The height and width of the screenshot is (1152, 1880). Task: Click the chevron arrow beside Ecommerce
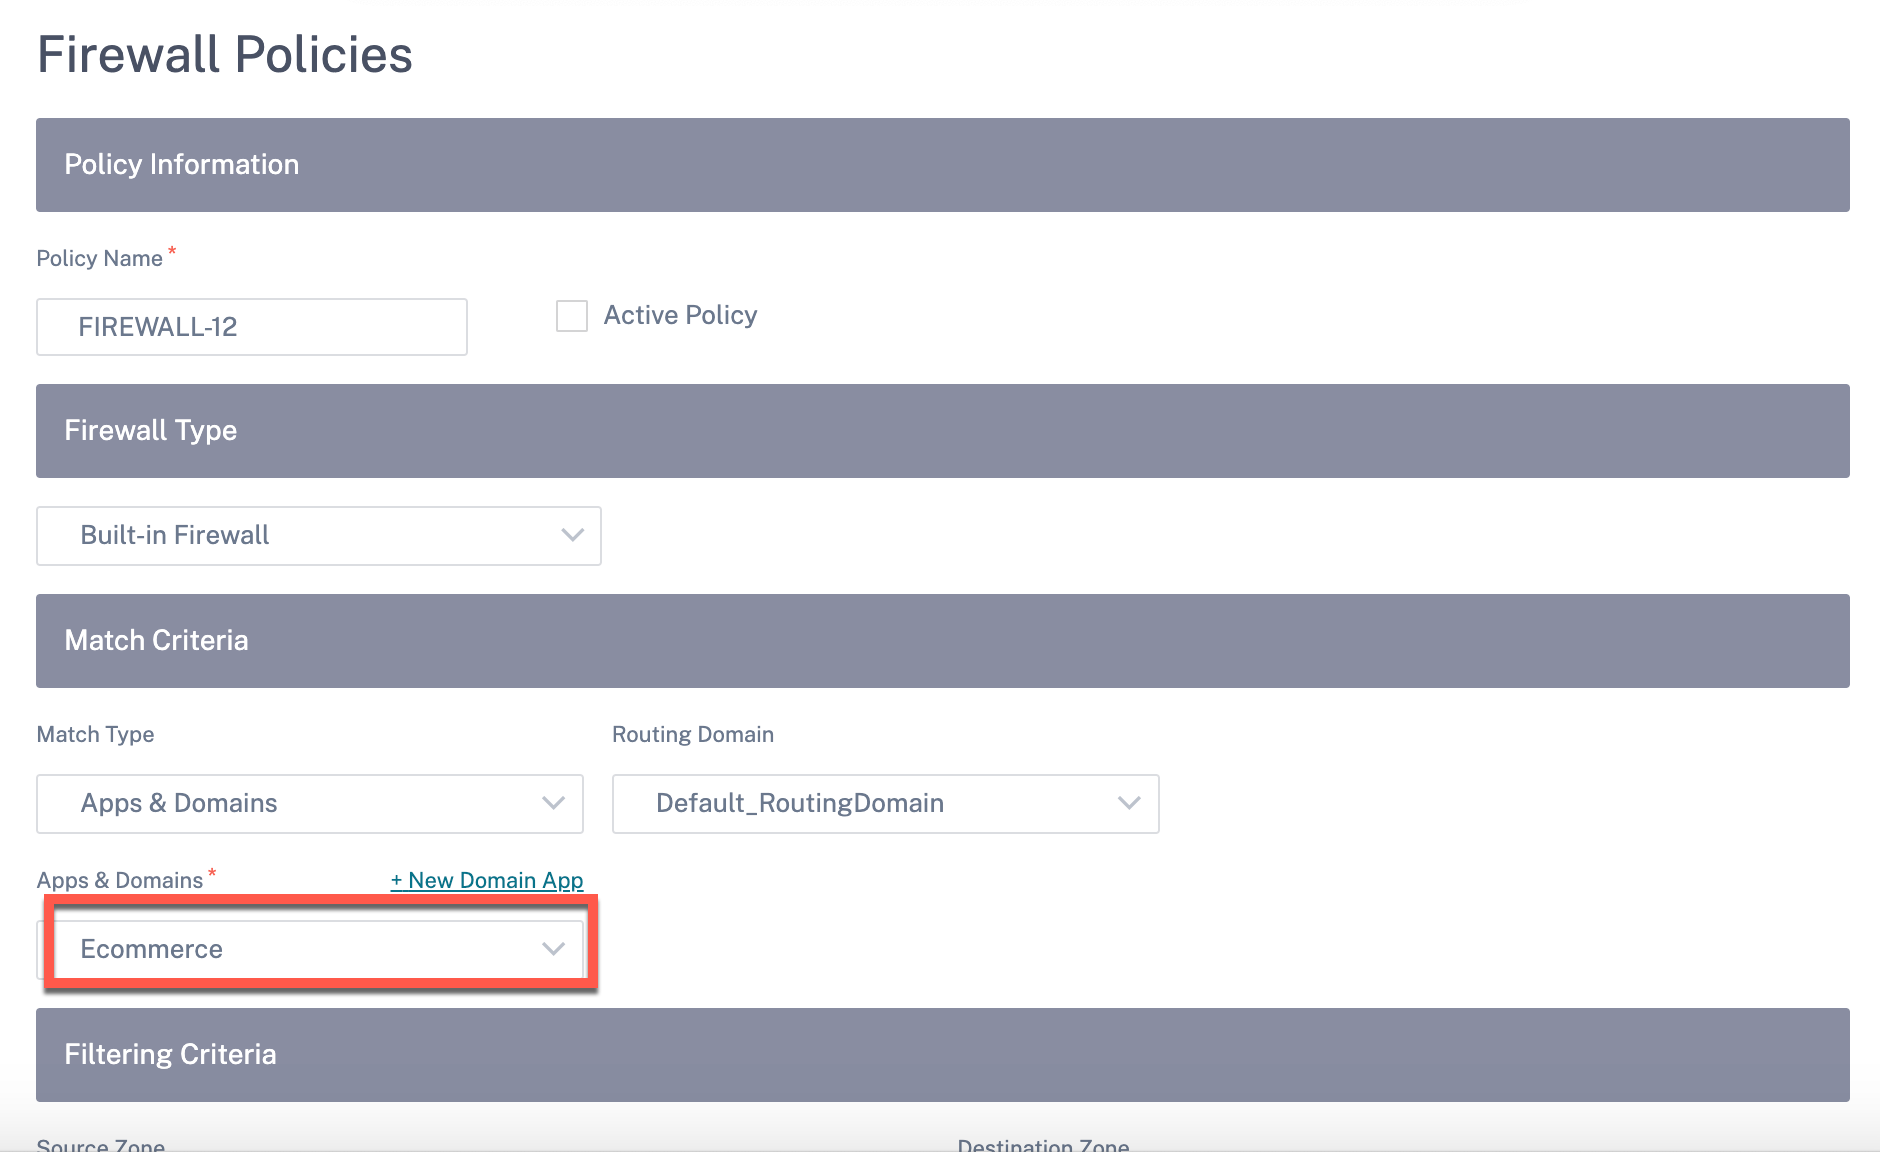[x=553, y=949]
